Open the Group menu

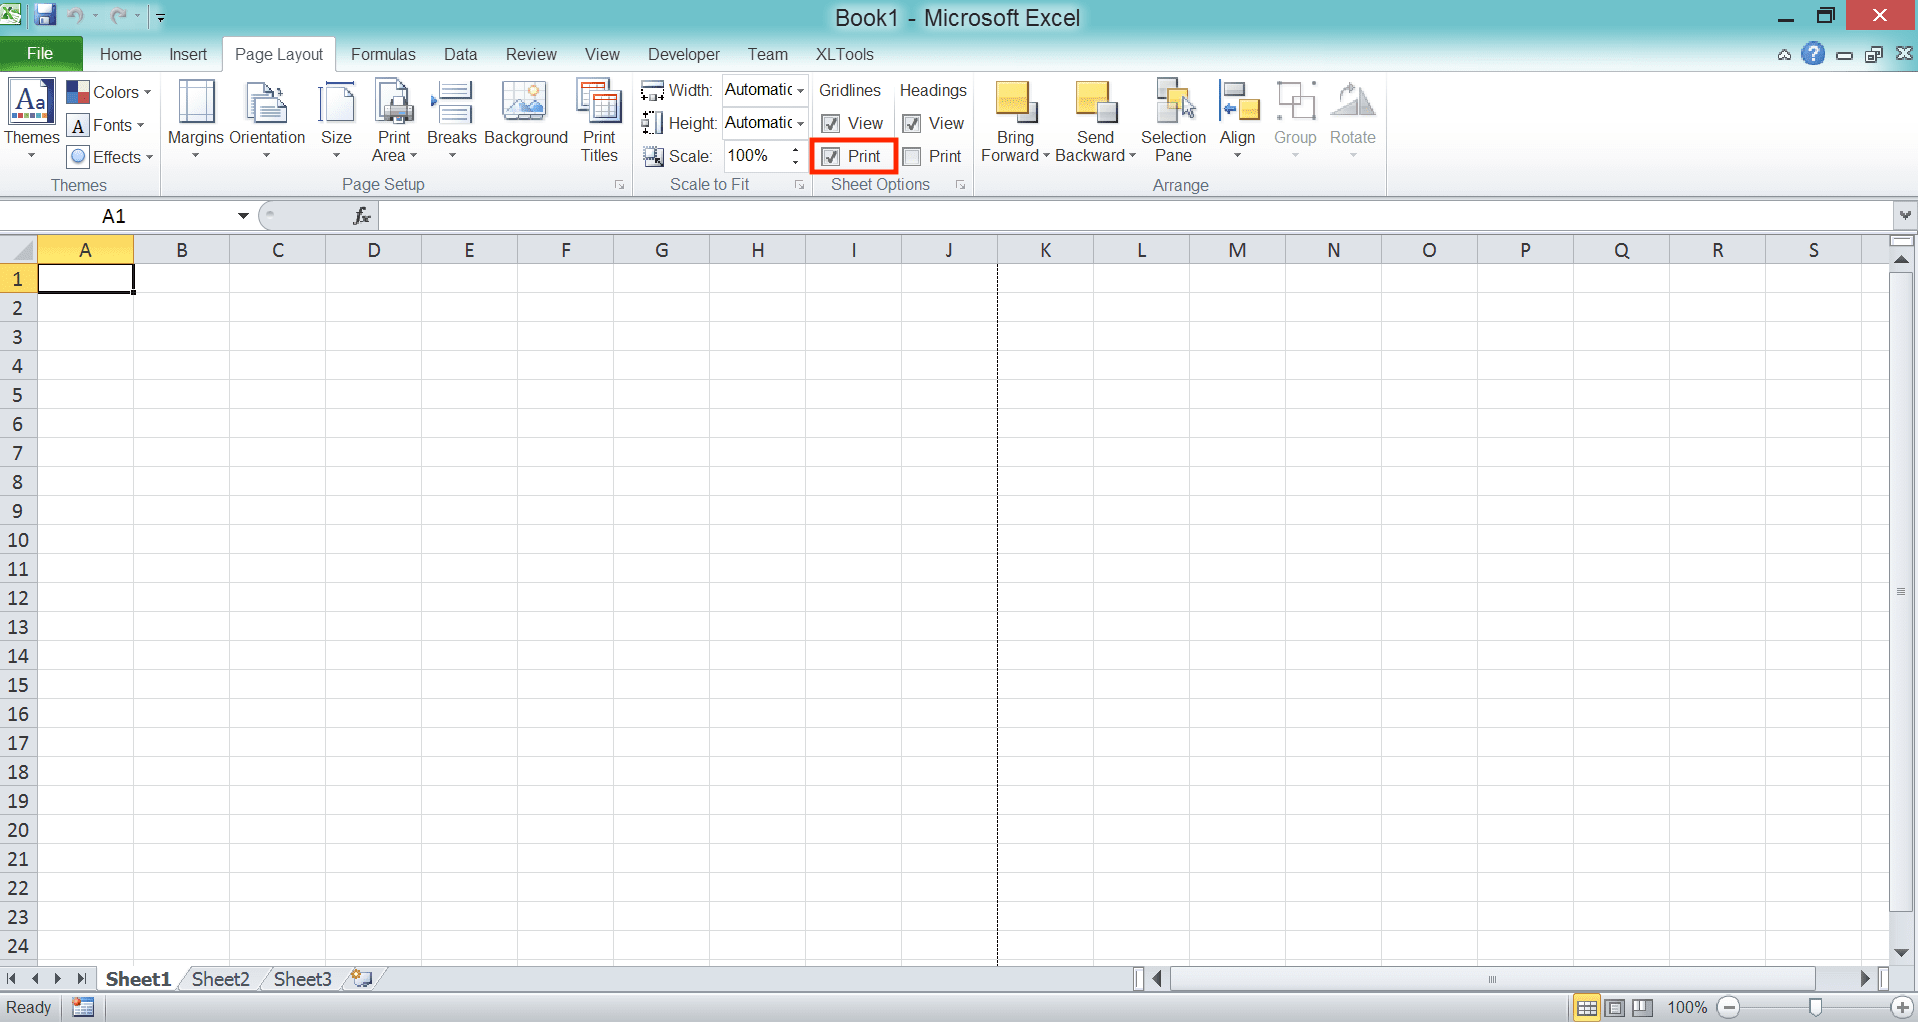[x=1295, y=120]
